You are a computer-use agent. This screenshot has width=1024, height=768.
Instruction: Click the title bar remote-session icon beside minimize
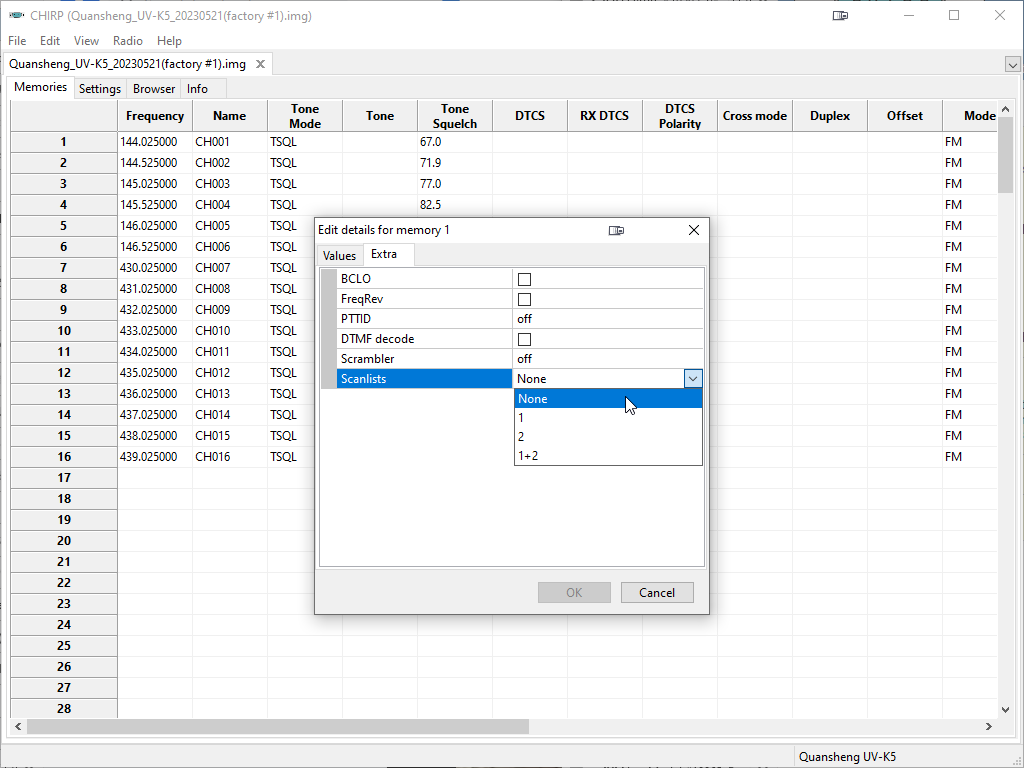840,16
